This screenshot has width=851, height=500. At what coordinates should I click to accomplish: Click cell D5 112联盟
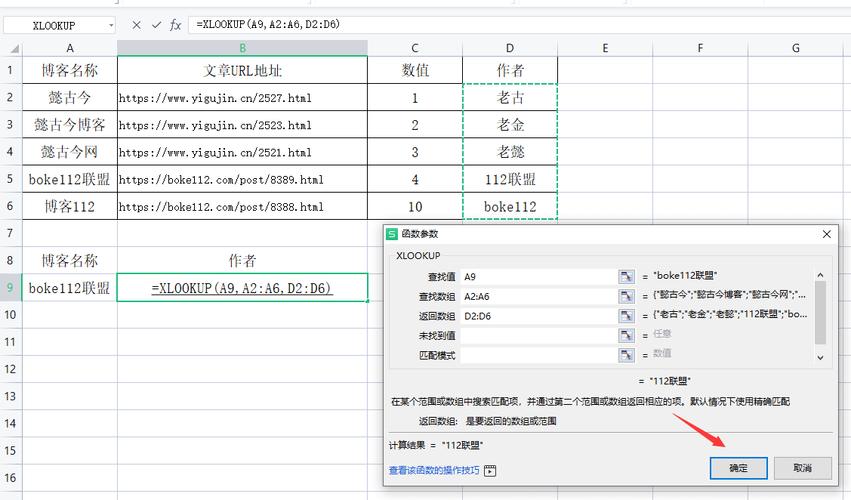[x=510, y=179]
